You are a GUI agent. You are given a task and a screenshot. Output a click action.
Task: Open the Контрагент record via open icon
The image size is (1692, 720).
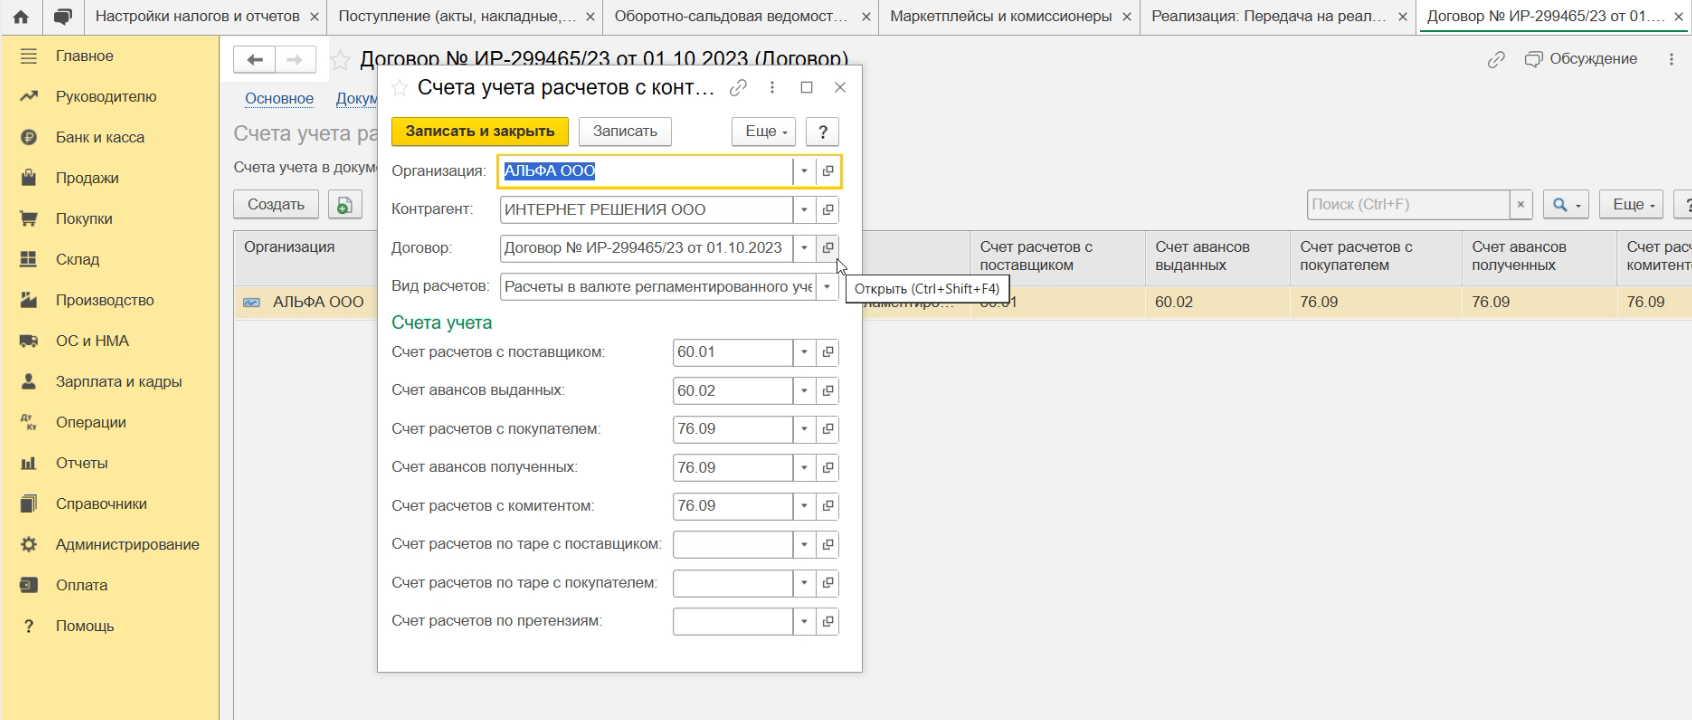[x=828, y=210]
